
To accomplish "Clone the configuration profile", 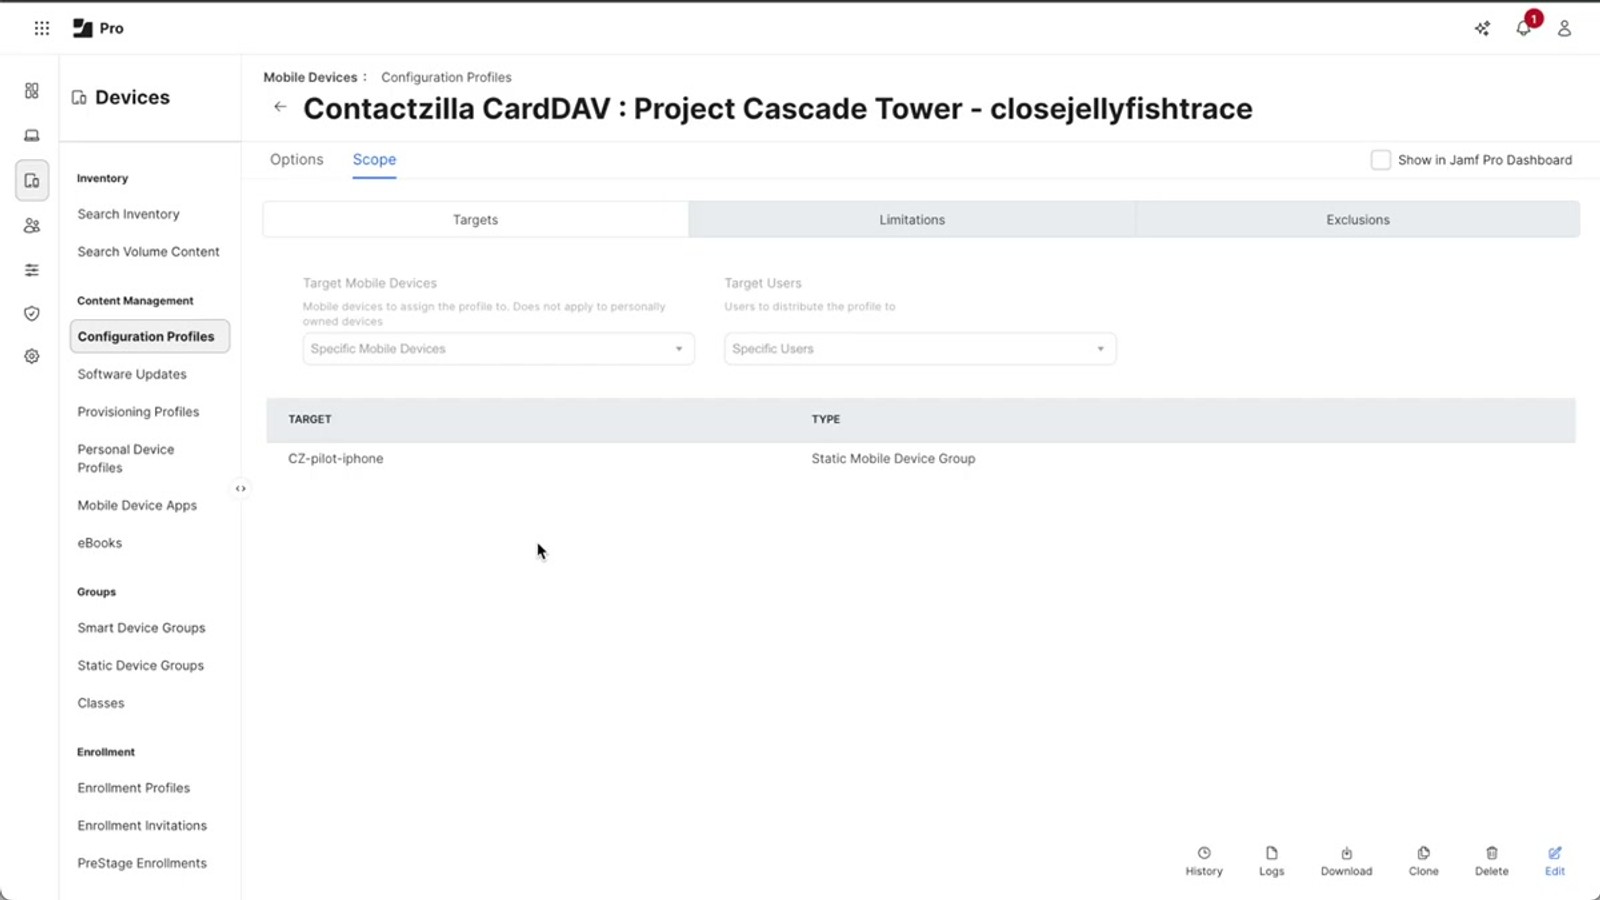I will click(1423, 861).
